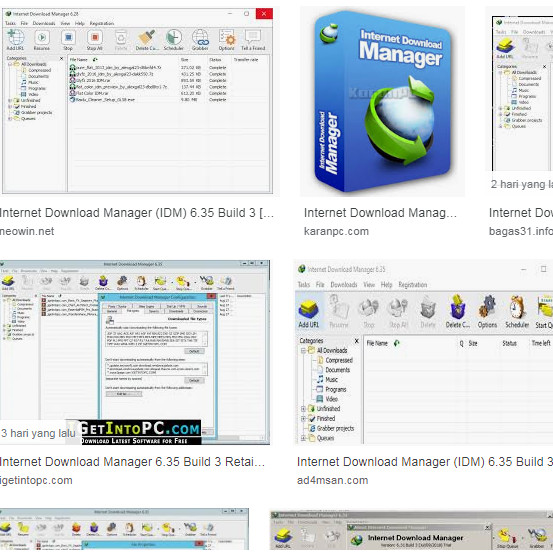Select Compressed in ad4msan screenshot tree

point(339,360)
